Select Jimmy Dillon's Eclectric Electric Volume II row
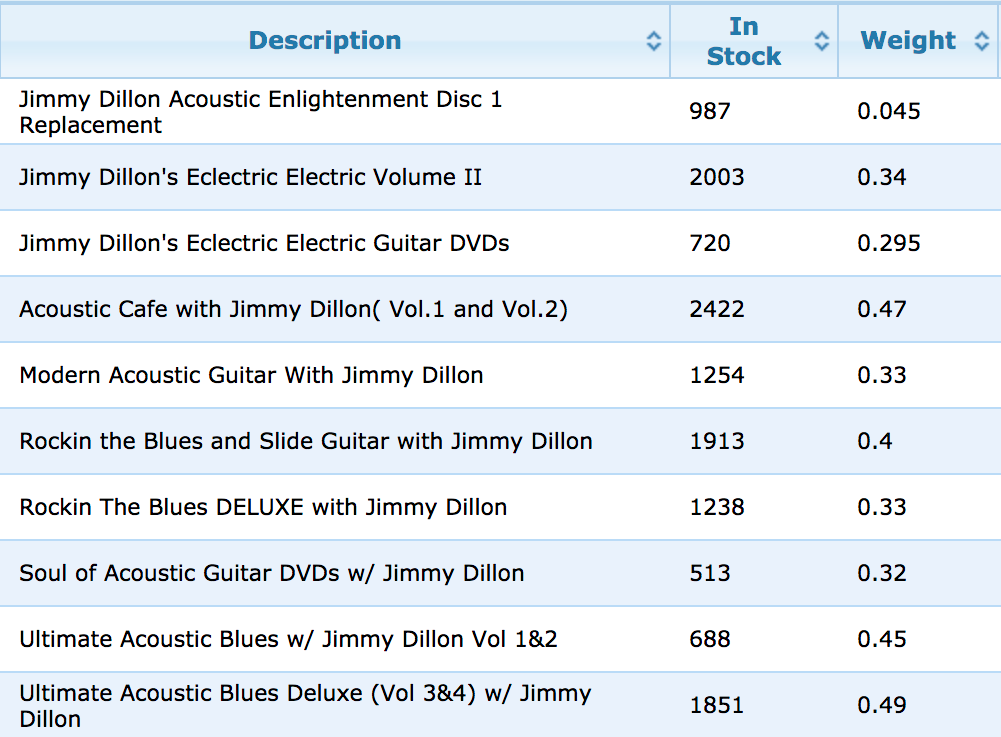 click(500, 177)
